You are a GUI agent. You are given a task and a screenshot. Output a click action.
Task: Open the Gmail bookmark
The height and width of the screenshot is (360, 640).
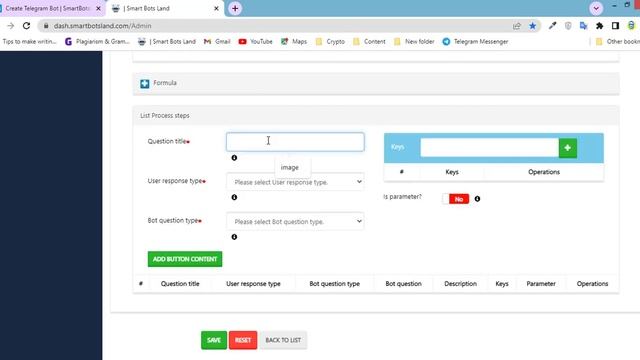[x=217, y=42]
